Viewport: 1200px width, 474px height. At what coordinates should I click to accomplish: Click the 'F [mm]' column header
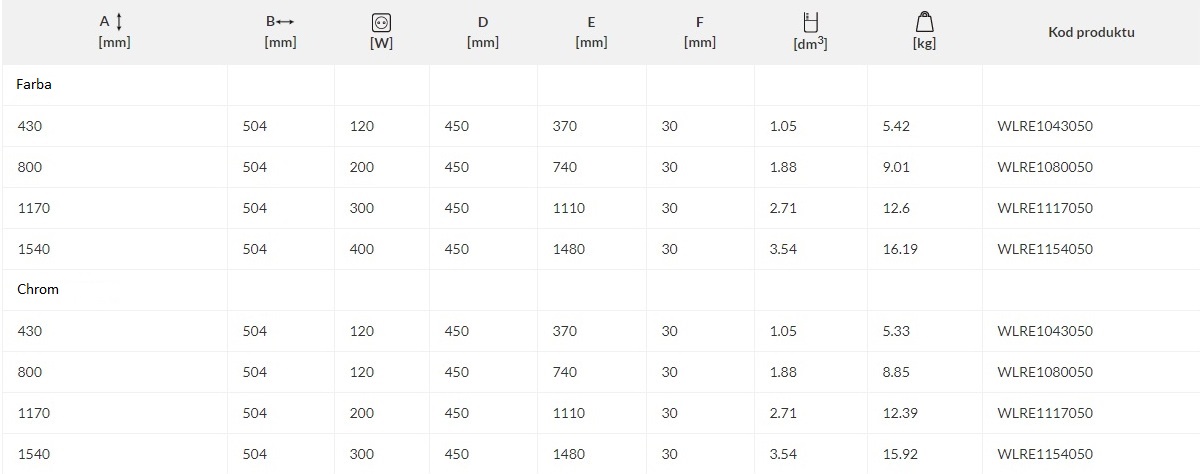tap(700, 32)
